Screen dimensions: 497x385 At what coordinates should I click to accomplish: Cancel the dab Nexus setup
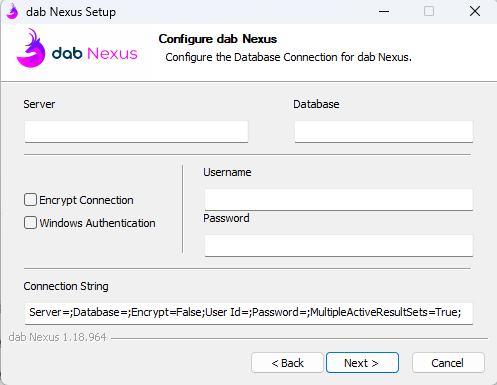point(448,363)
